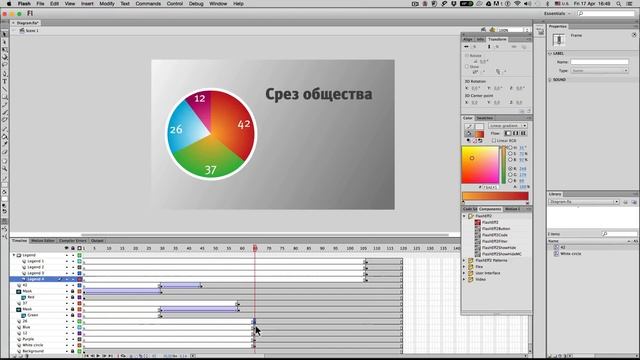
Task: Collapse the LABEL section in Properties
Action: (x=550, y=53)
